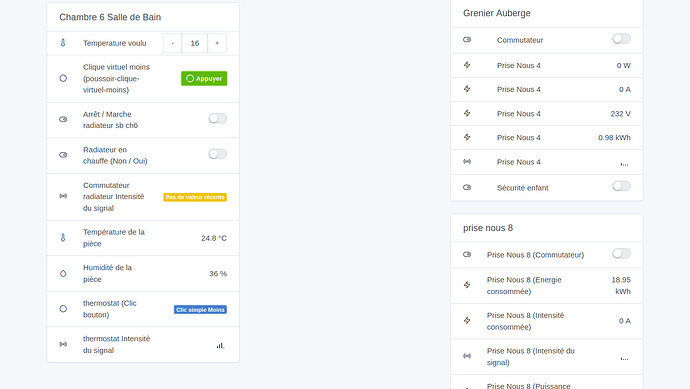Click green Appuyer button
This screenshot has height=389, width=690.
coord(204,78)
